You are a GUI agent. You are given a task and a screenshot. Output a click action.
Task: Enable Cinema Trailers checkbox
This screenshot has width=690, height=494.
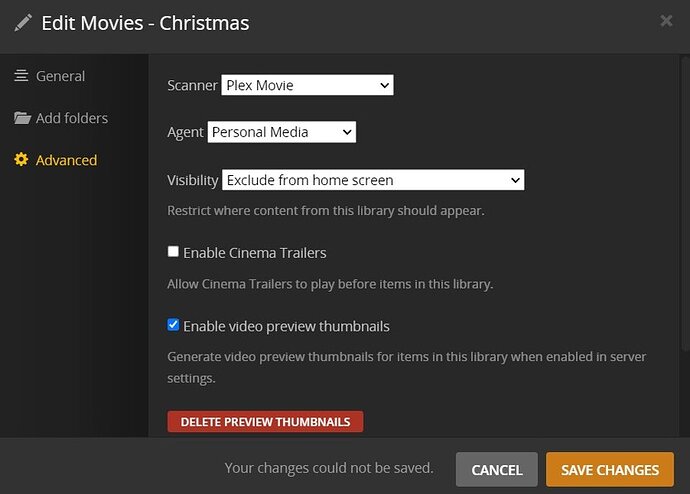click(x=173, y=251)
